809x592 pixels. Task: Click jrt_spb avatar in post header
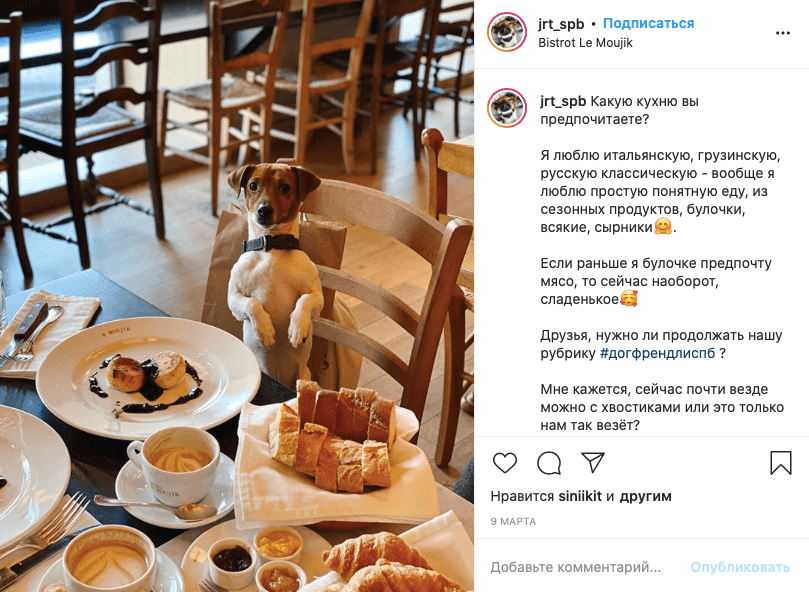click(x=507, y=33)
